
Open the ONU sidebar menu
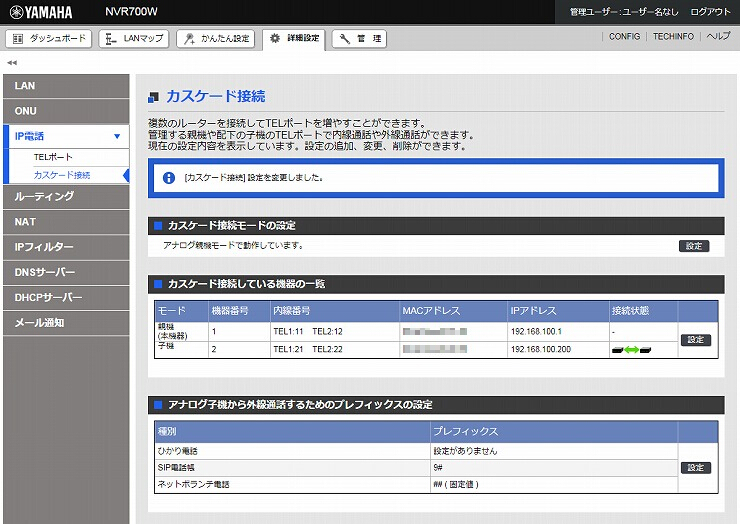66,111
